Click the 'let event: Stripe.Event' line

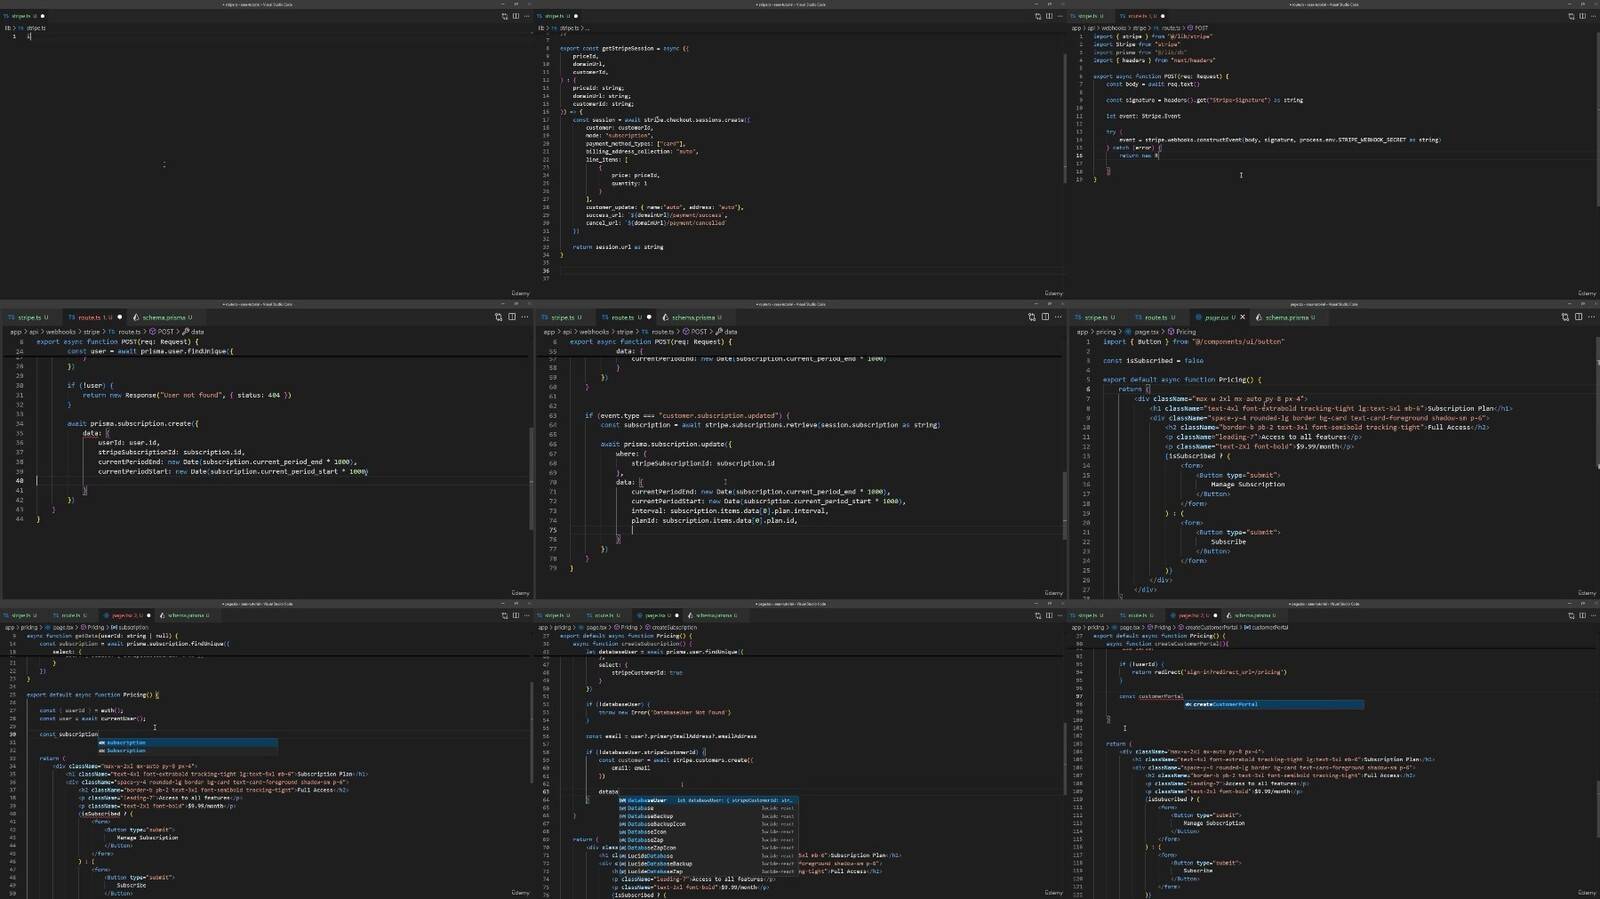[x=1143, y=116]
